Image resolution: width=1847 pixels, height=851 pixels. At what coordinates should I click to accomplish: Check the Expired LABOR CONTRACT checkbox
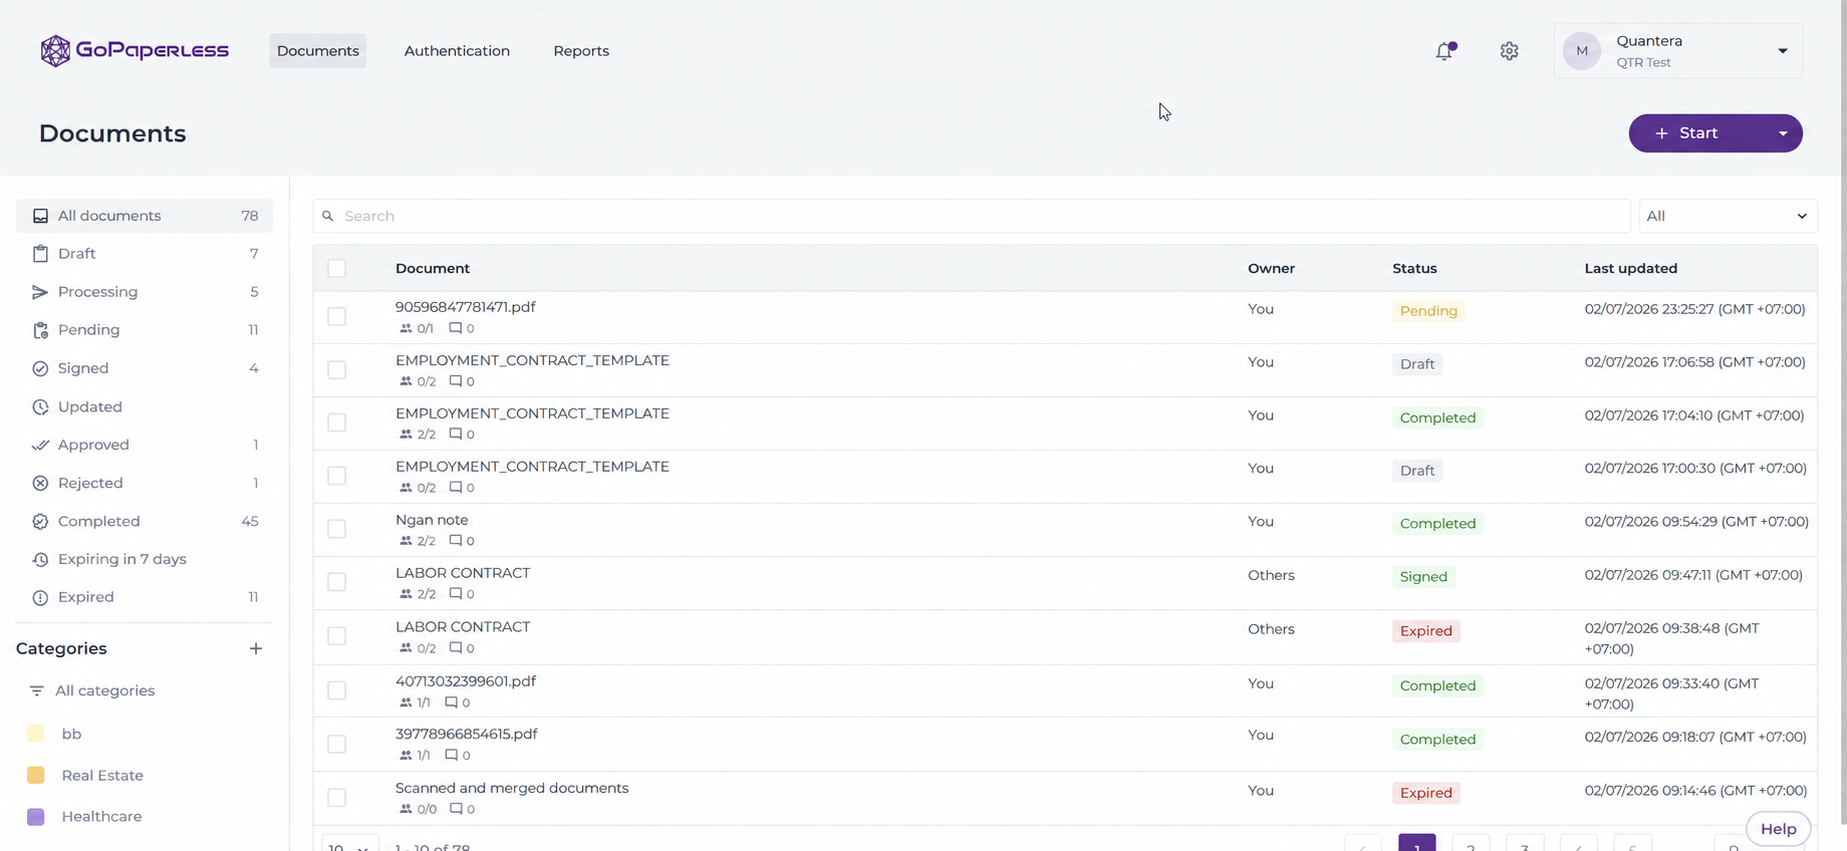(337, 636)
